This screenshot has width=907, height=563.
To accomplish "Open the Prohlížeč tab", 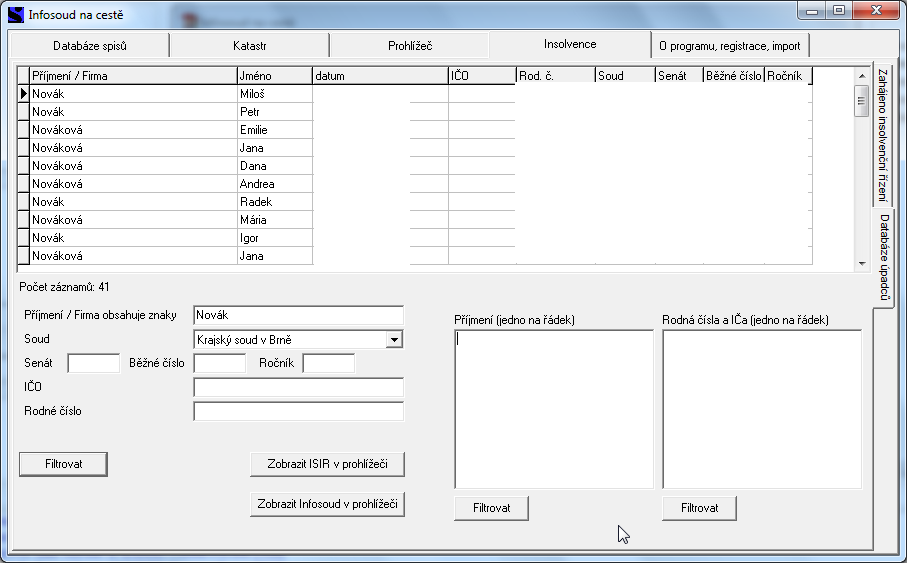I will 410,46.
